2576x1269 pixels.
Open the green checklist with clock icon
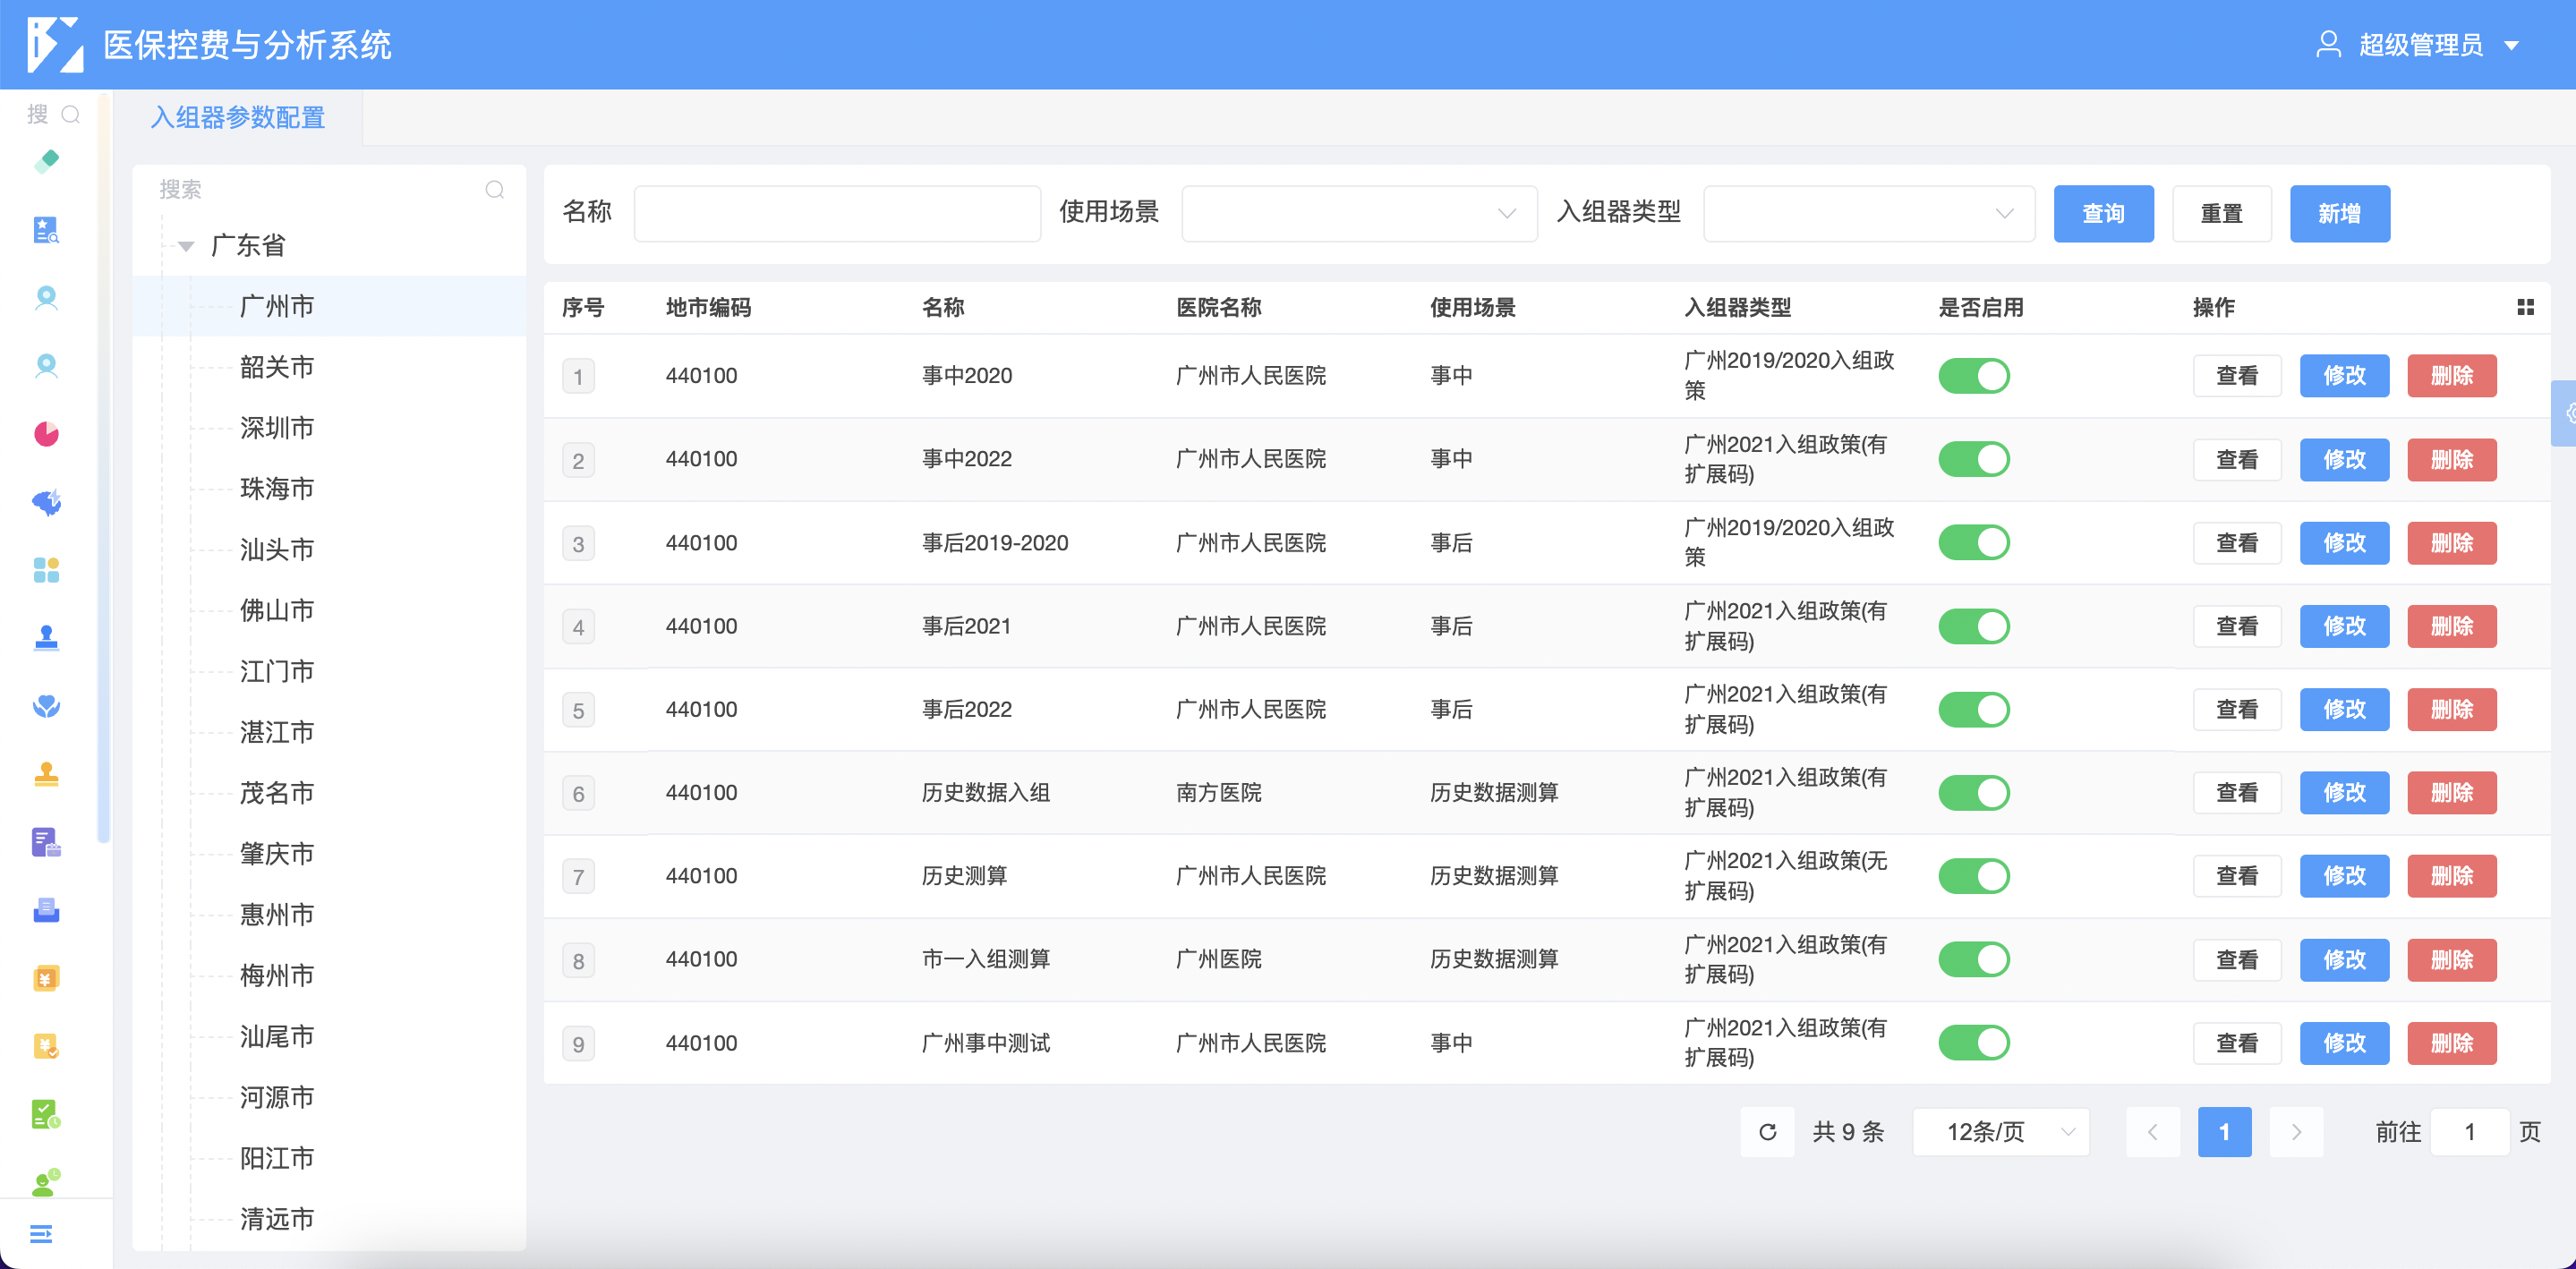tap(46, 1114)
